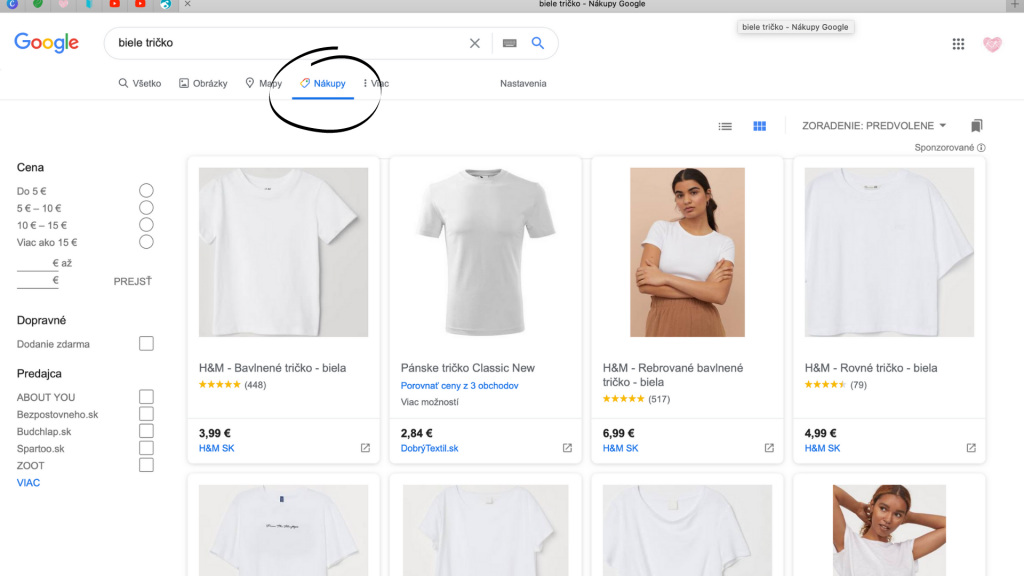This screenshot has width=1024, height=576.
Task: Check Budchlap.sk seller filter
Action: pyautogui.click(x=146, y=431)
